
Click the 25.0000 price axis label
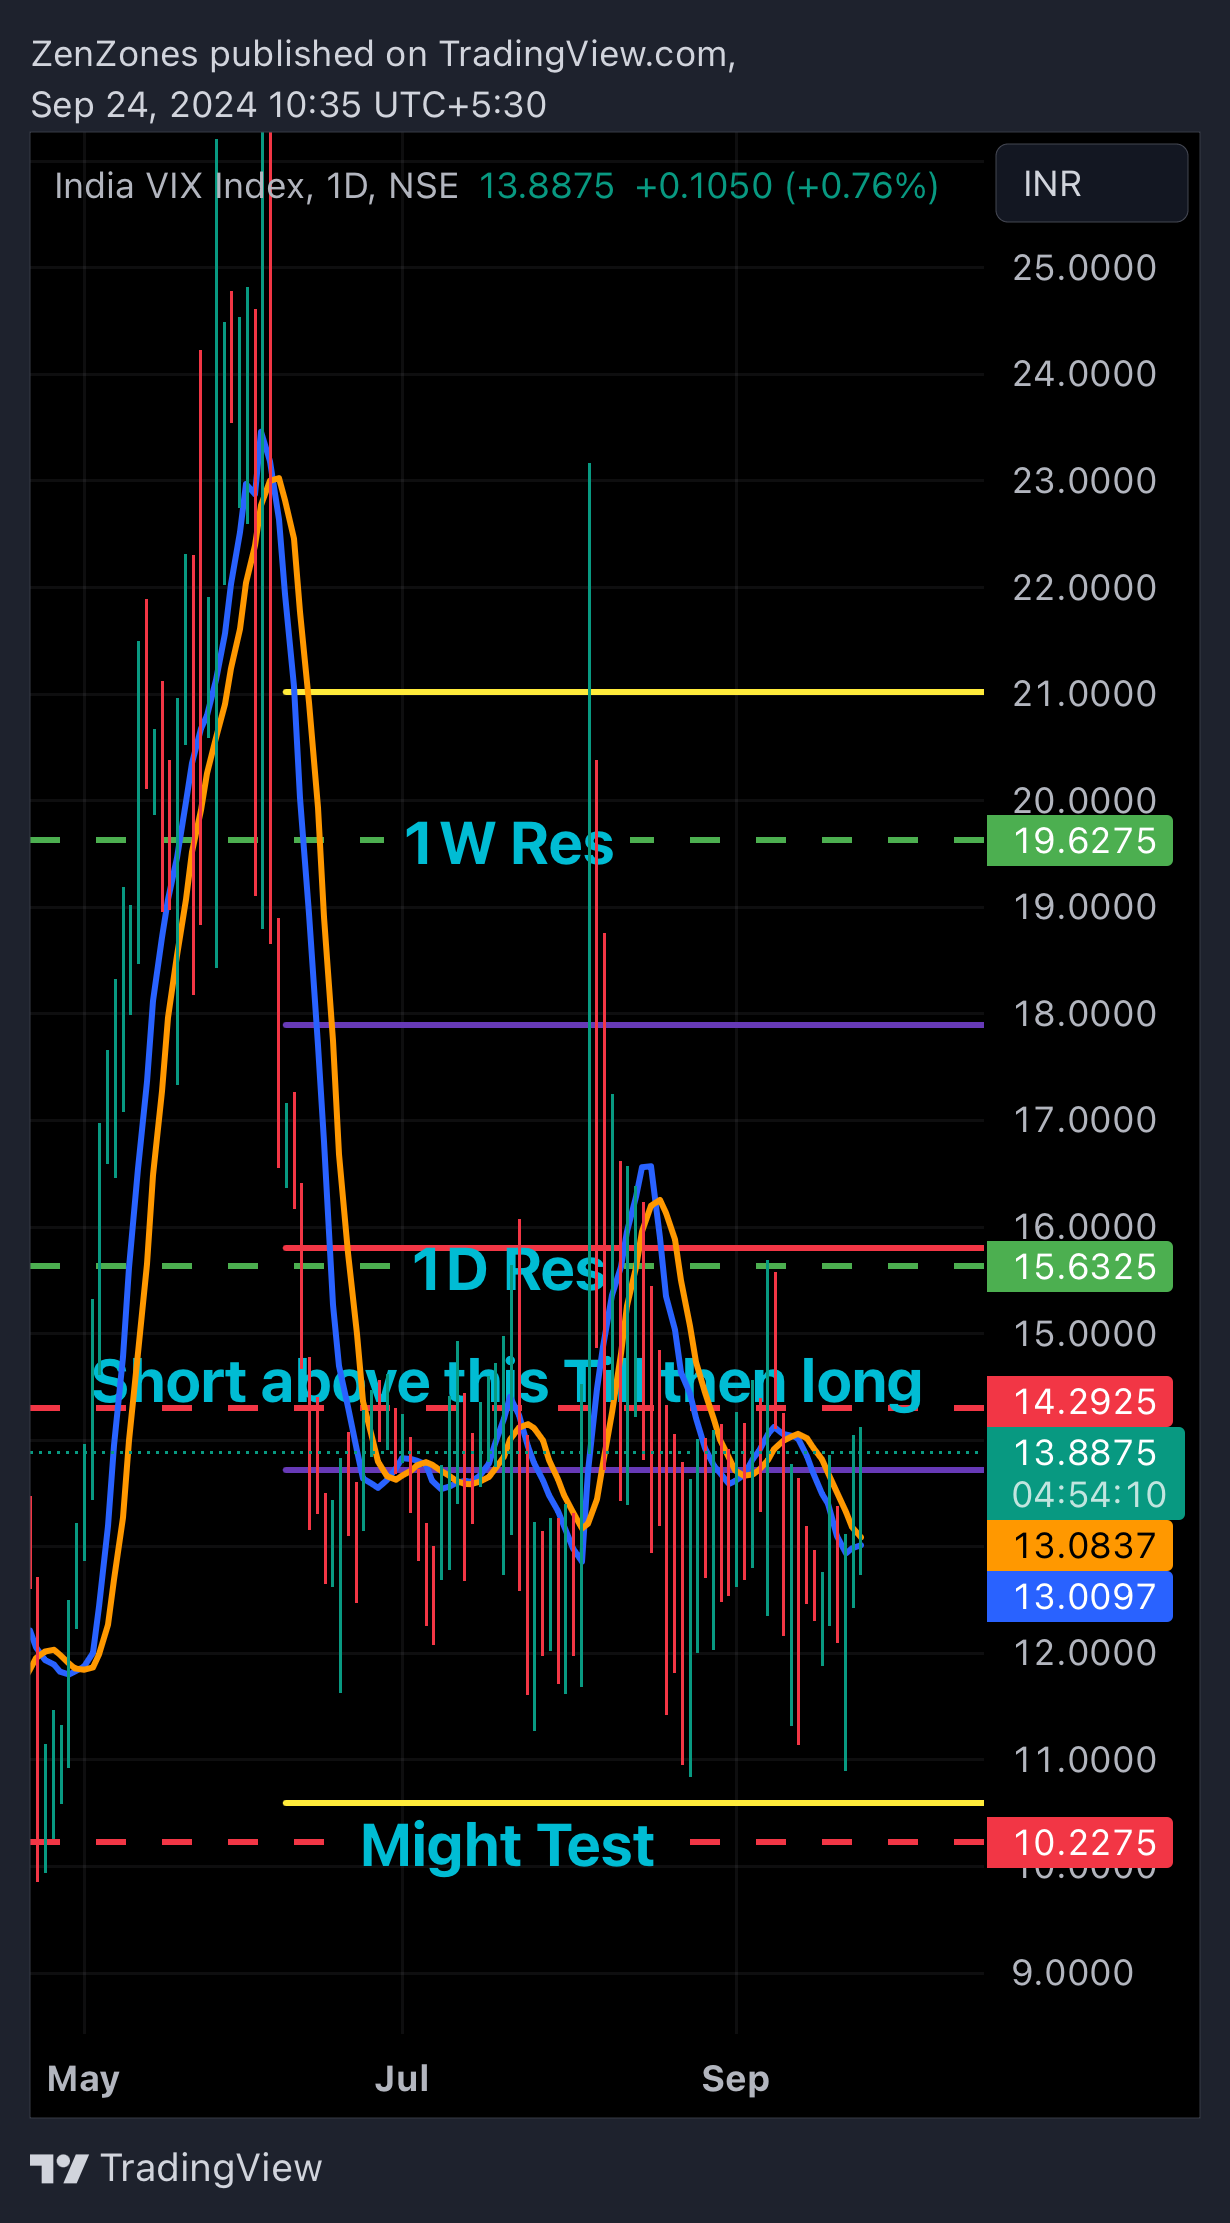pos(1085,268)
